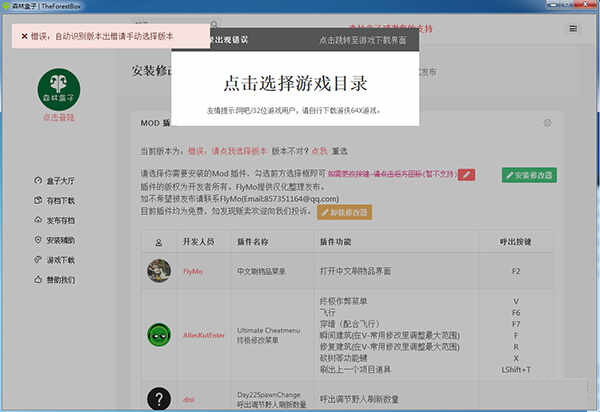Viewport: 600px width, 412px height.
Task: Select the Day22SpawnChange plugin name
Action: tap(269, 394)
